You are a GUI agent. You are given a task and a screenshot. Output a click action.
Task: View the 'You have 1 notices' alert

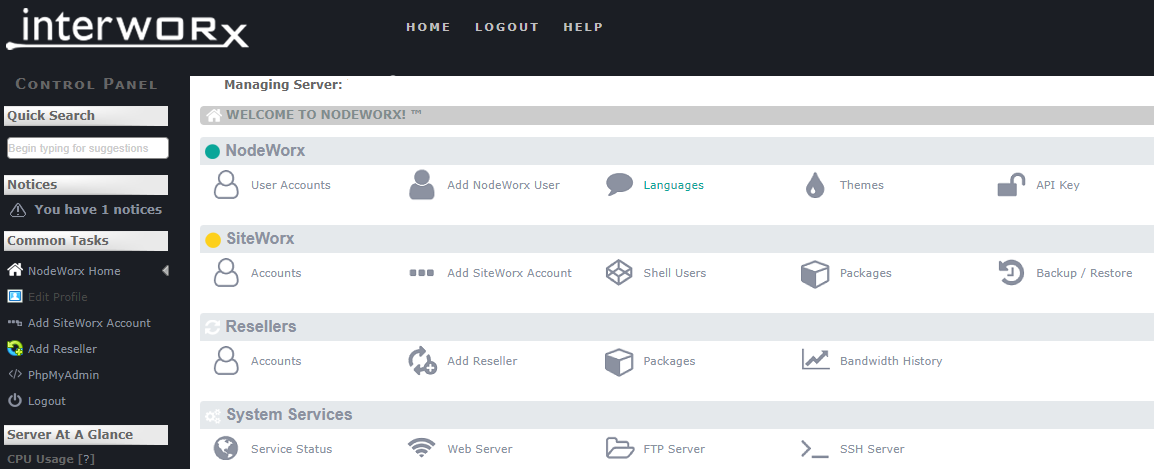97,210
